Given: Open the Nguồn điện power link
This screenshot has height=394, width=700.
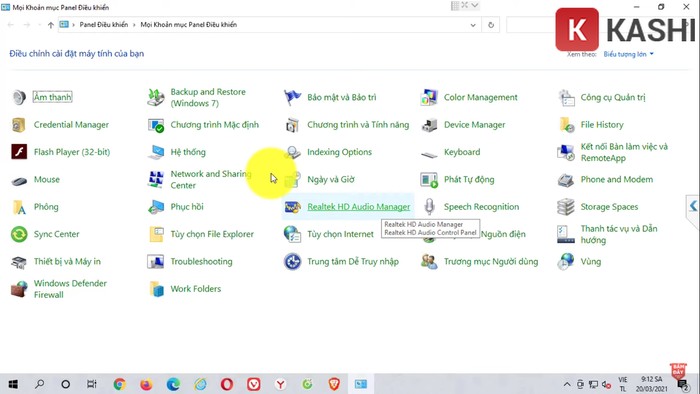Looking at the screenshot, I should tap(503, 234).
